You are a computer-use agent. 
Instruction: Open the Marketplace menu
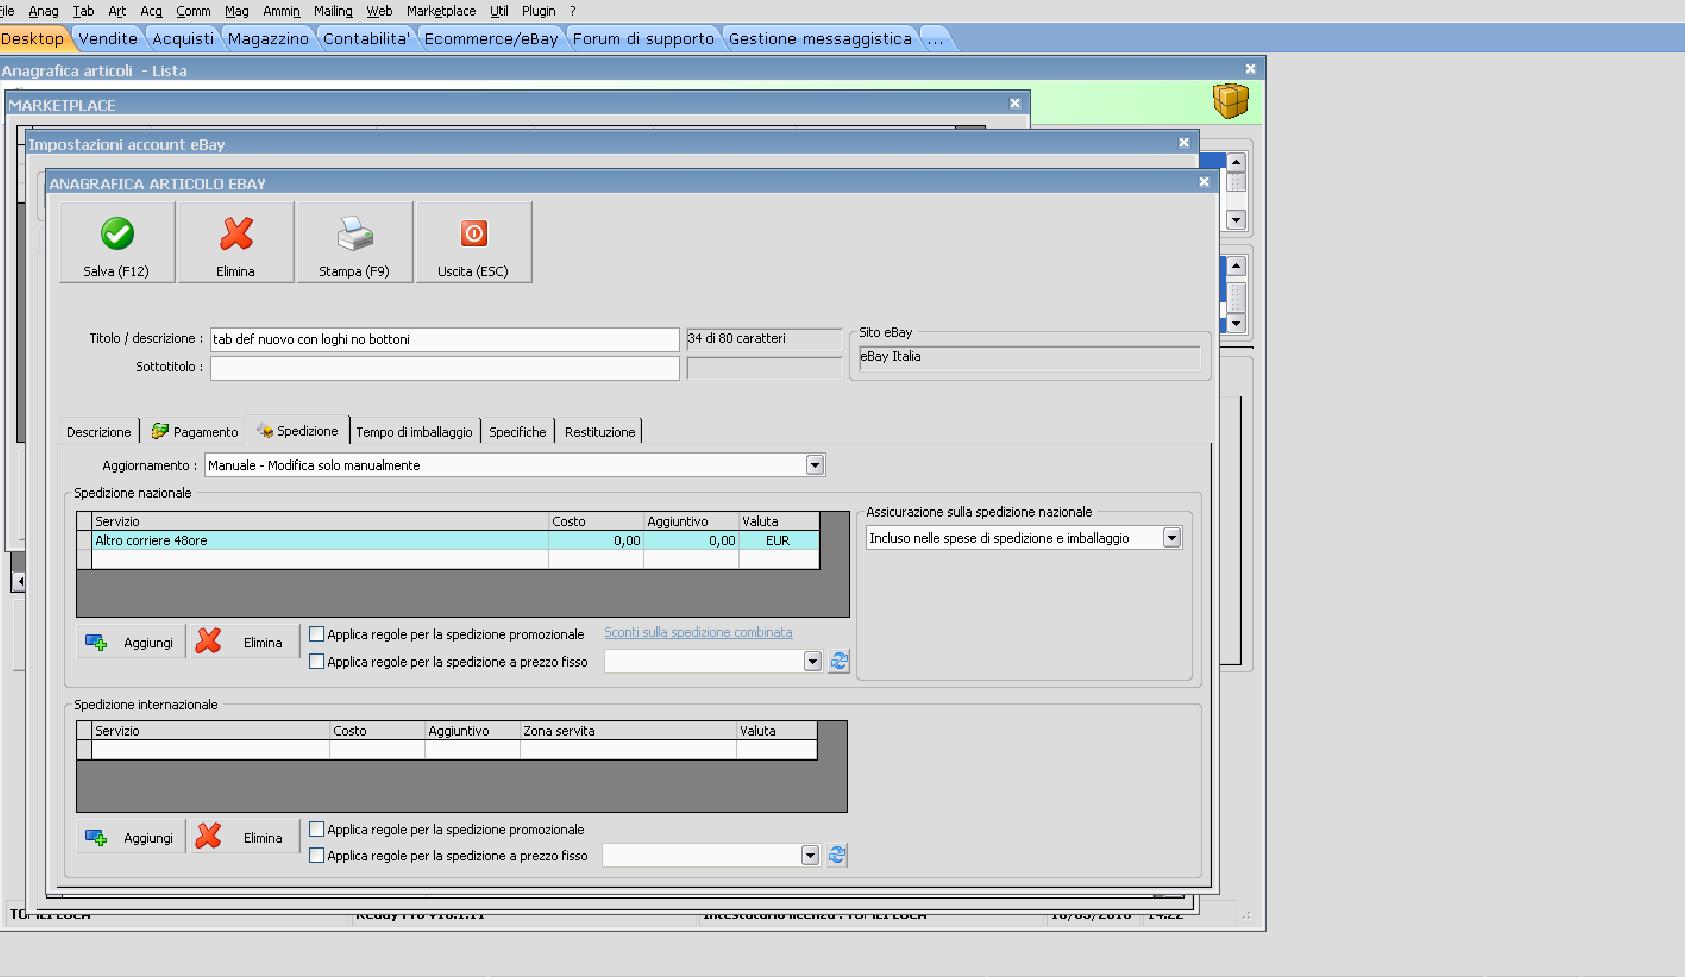coord(441,11)
